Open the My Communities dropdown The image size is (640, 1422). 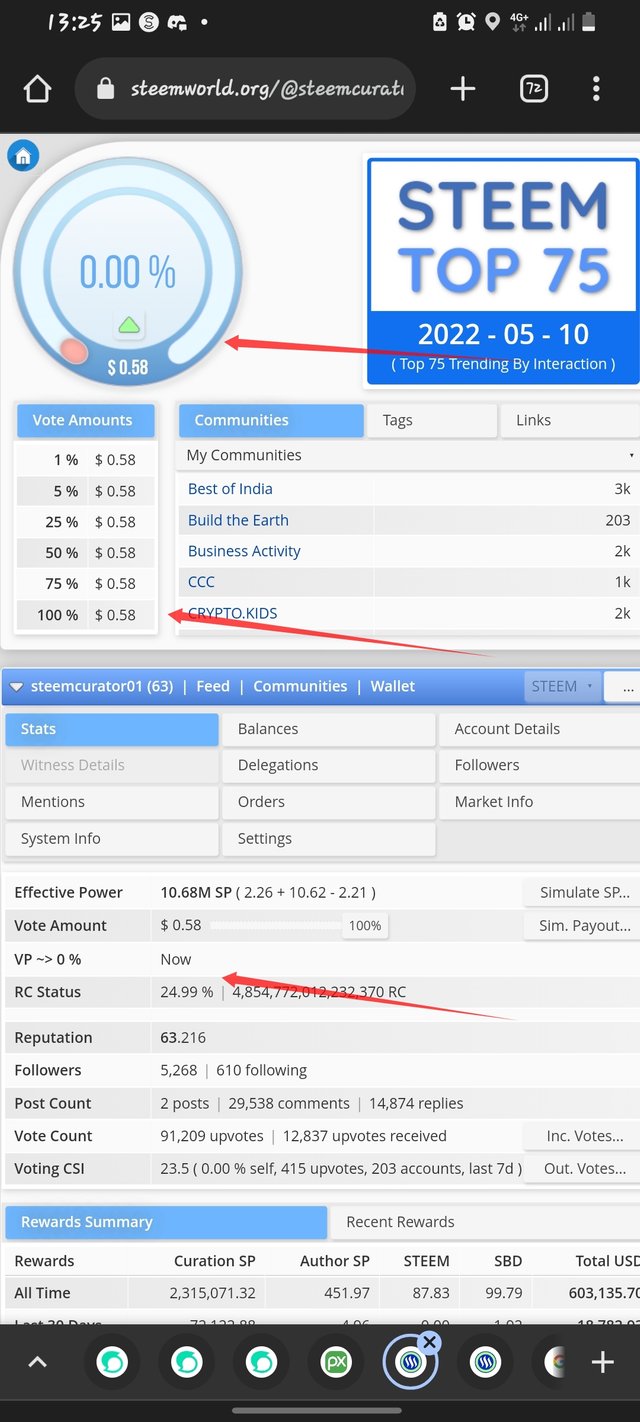coord(409,455)
